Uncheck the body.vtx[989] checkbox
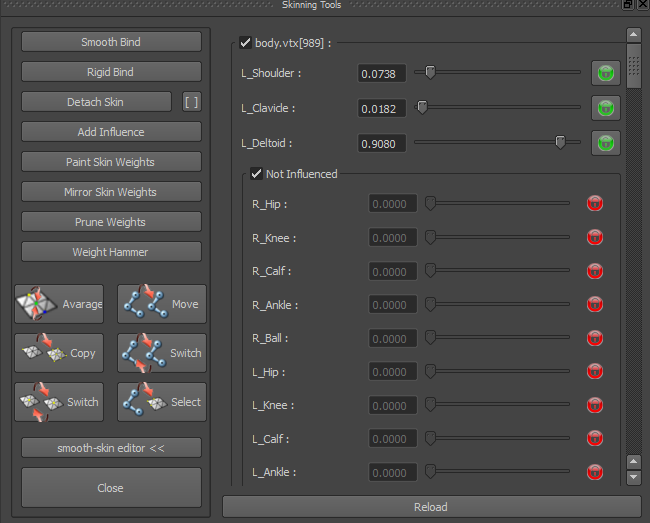650x523 pixels. pyautogui.click(x=245, y=42)
